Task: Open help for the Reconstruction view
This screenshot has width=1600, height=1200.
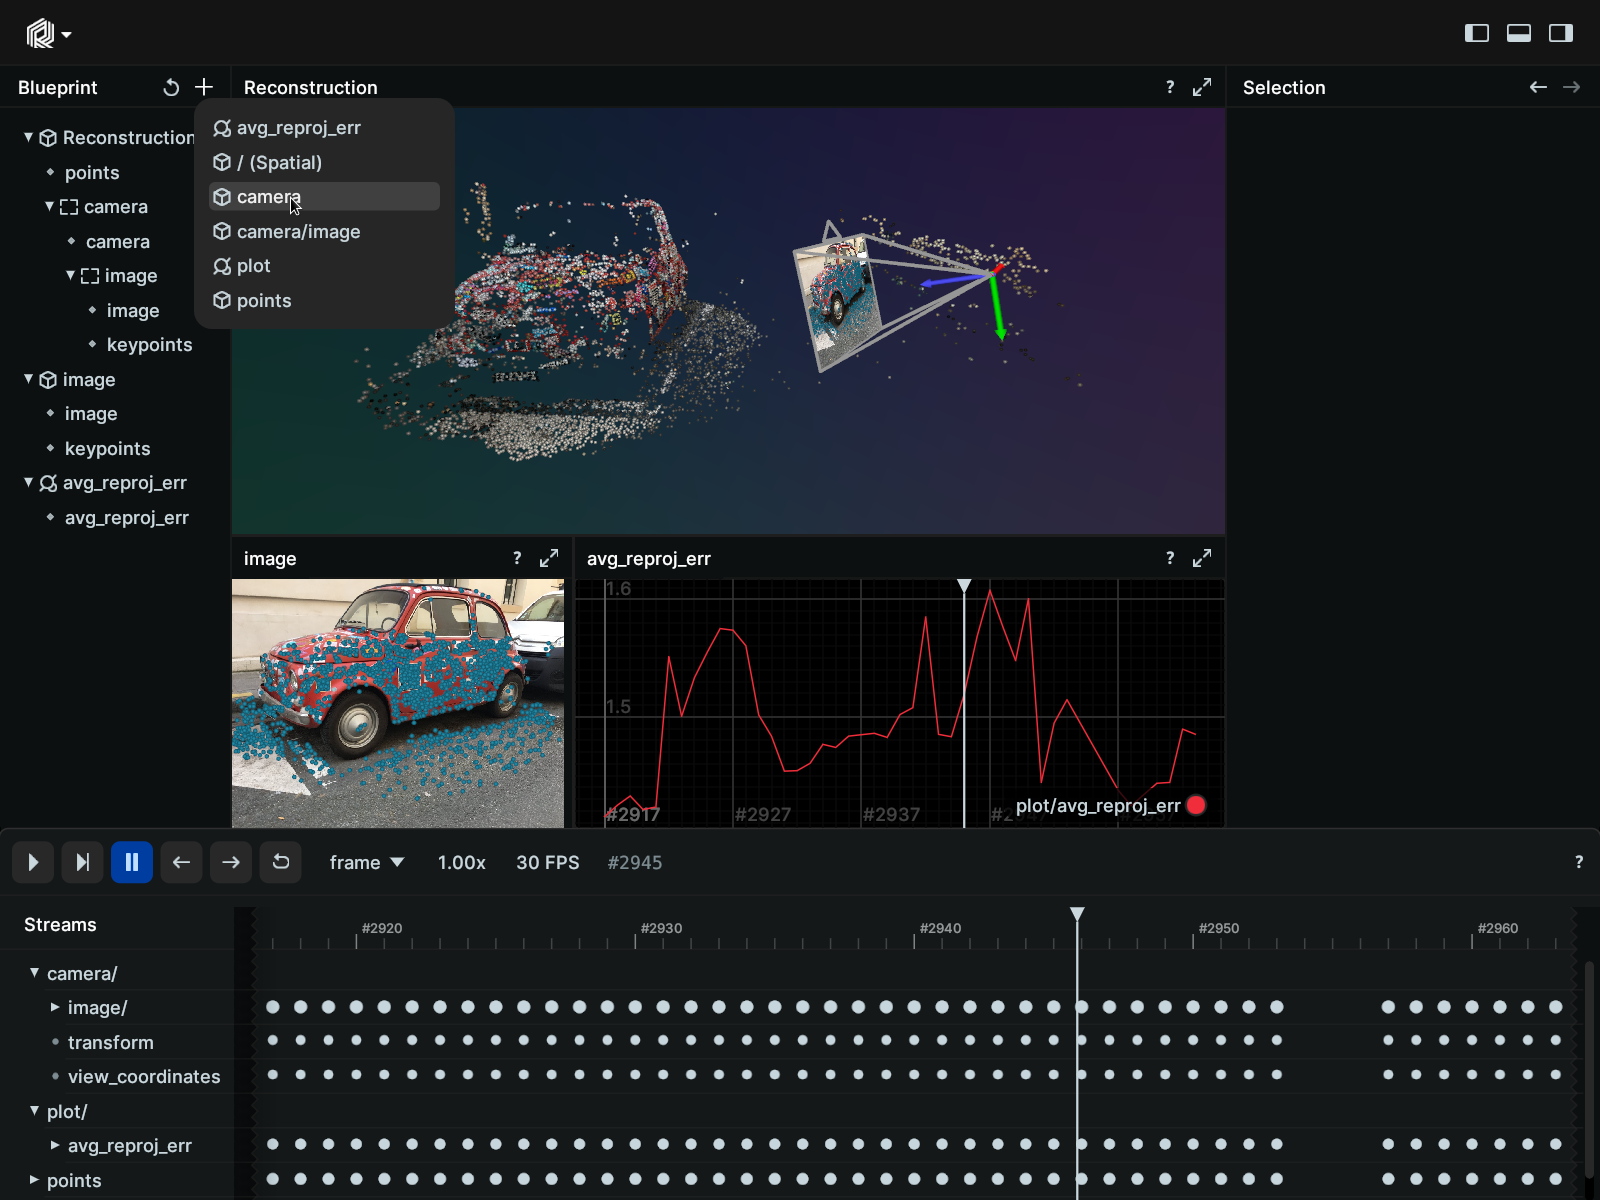Action: coord(1169,87)
